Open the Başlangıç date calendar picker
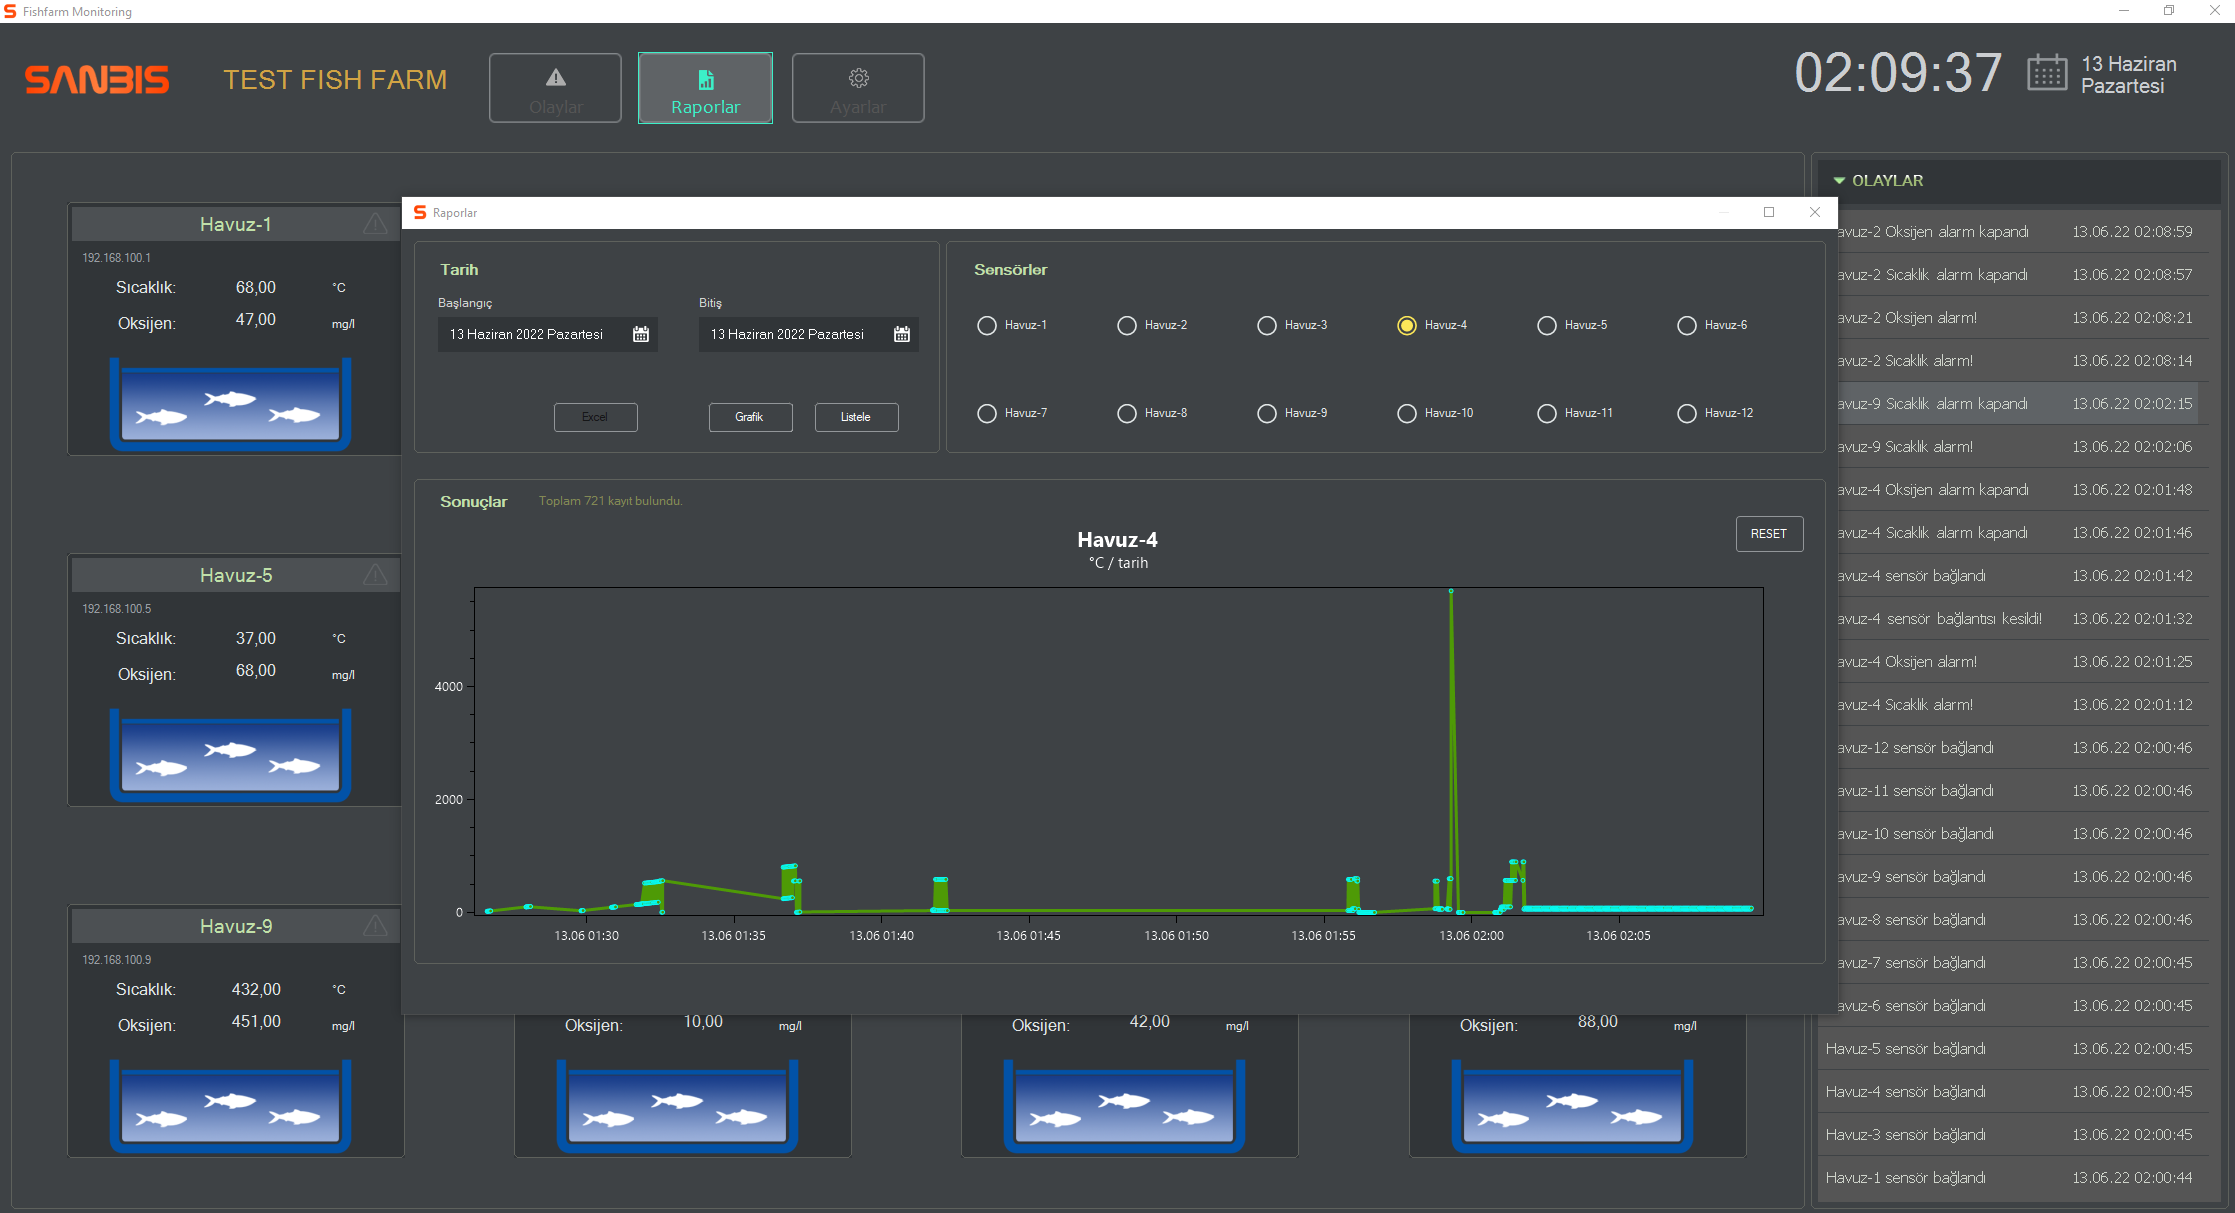 [x=641, y=334]
